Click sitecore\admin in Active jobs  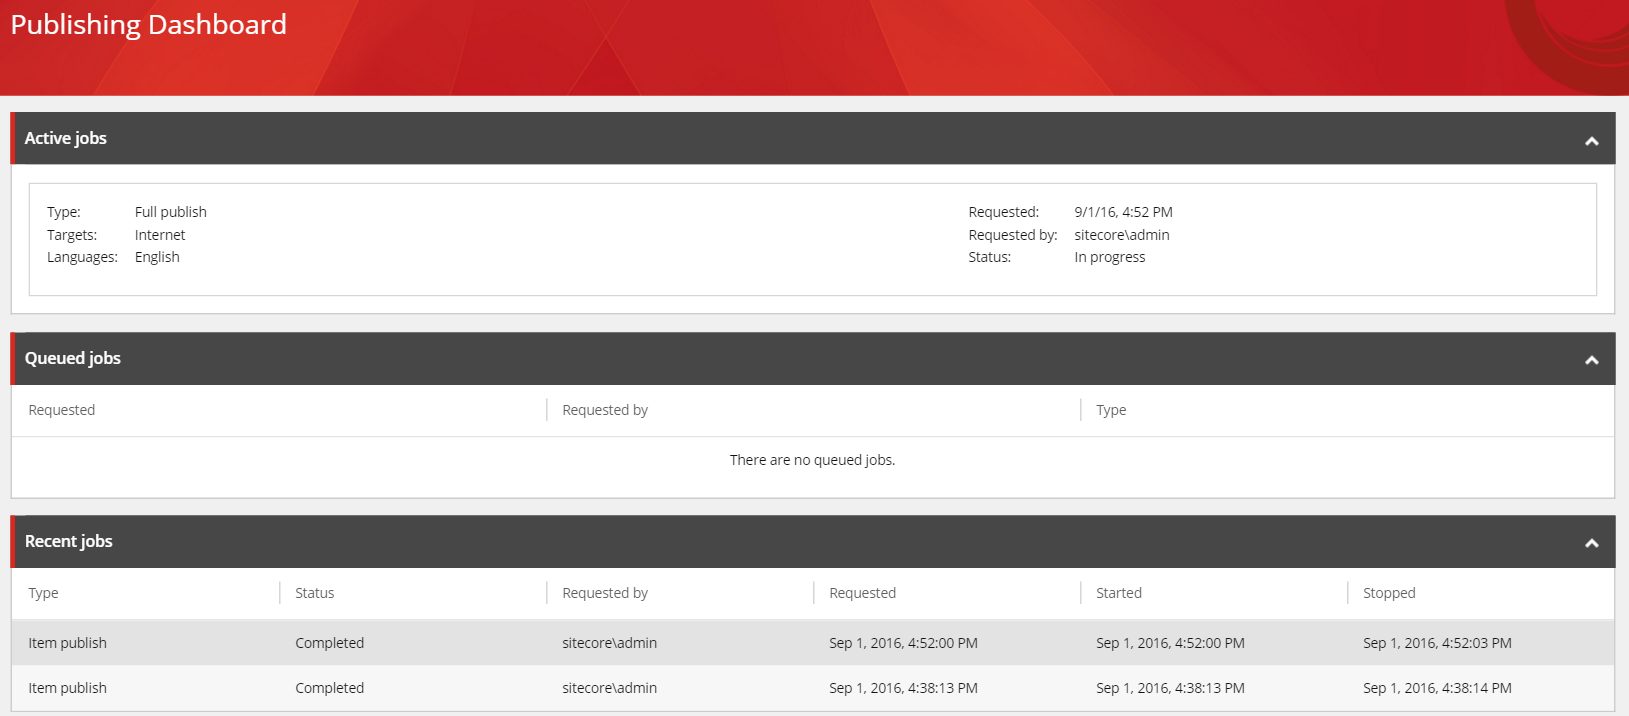(x=1122, y=235)
